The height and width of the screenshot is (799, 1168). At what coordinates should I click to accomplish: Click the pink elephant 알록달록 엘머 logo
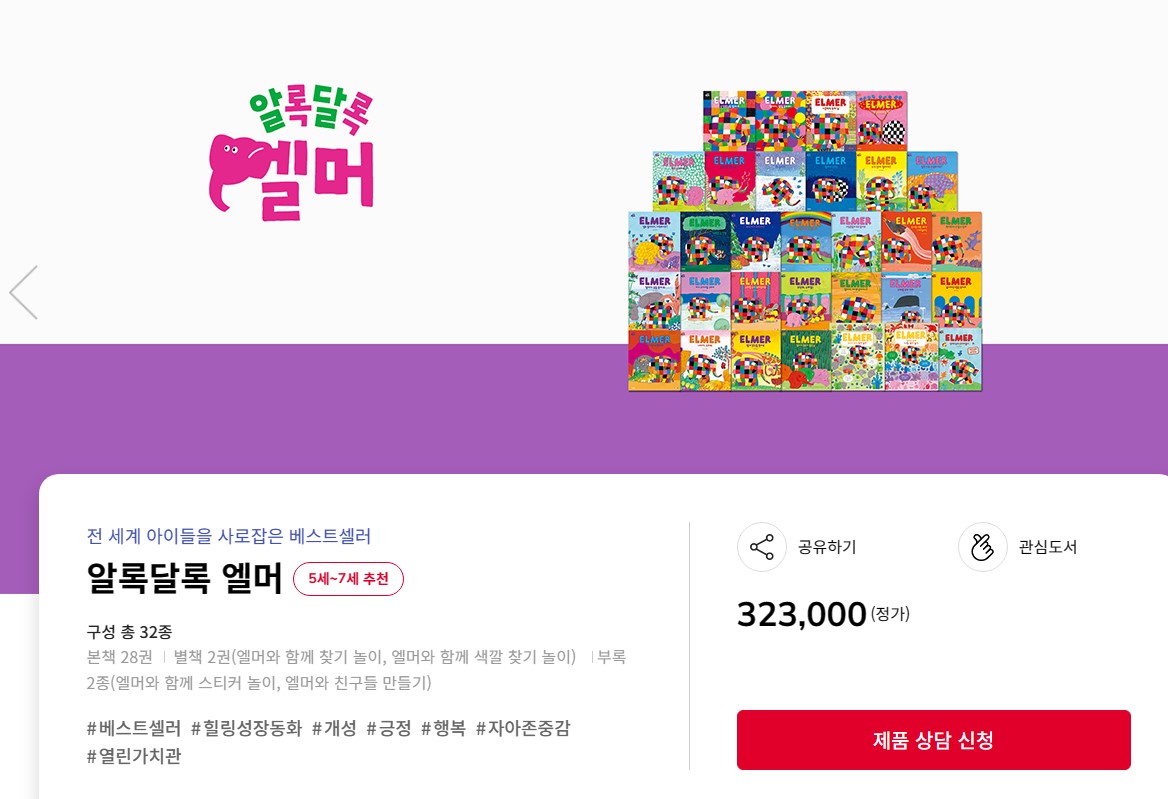[x=291, y=153]
